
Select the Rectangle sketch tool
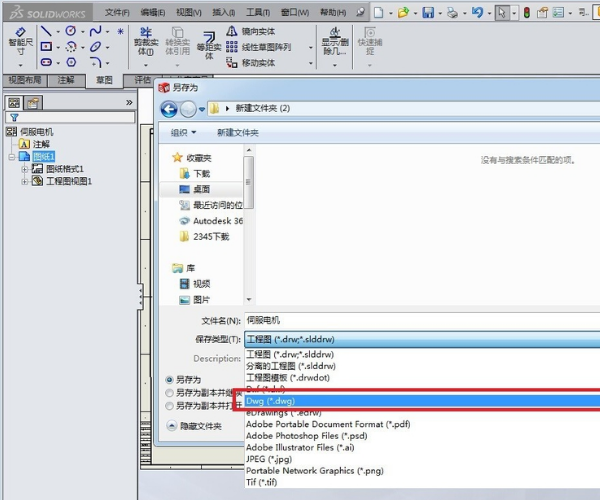click(x=46, y=47)
